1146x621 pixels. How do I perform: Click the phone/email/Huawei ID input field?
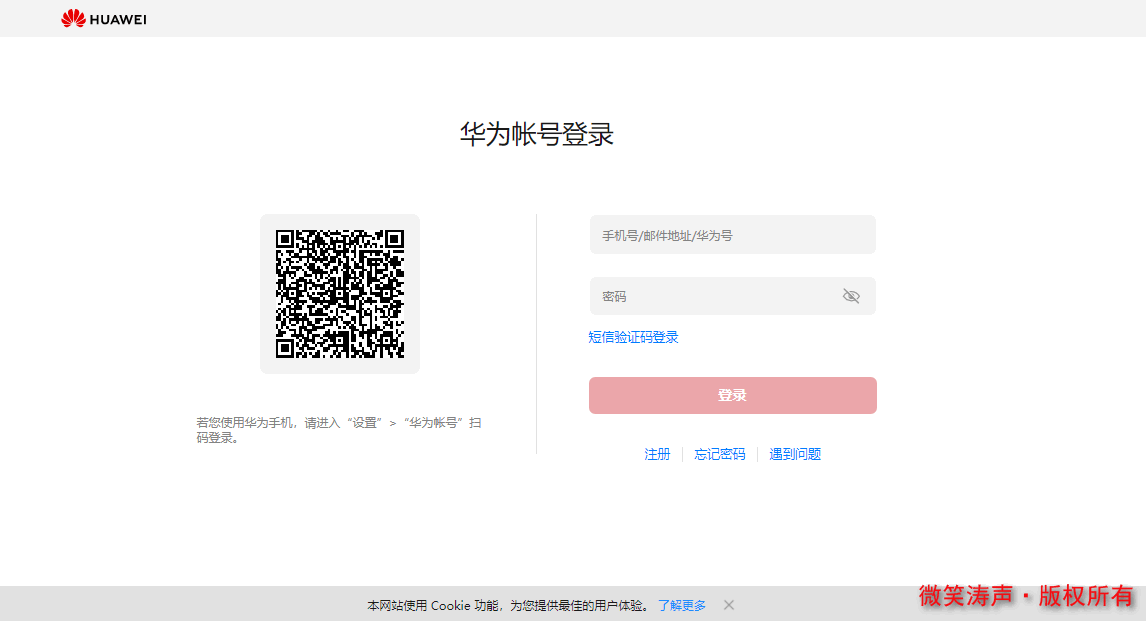(732, 235)
